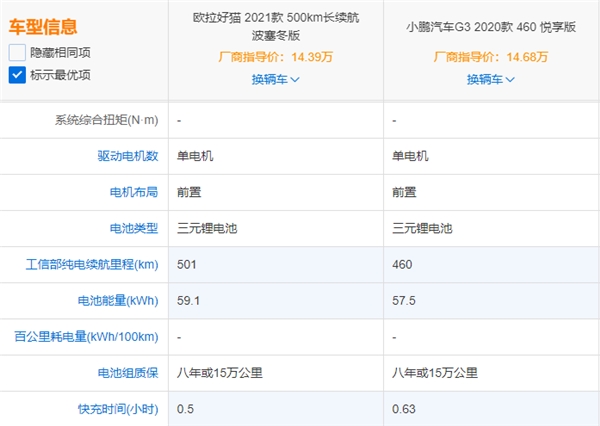Select the 0.5 fast charge value

tap(185, 409)
